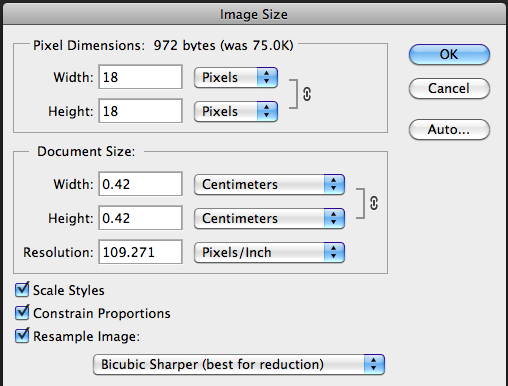Click the document size chain link icon
Viewport: 508px width, 386px height.
[374, 203]
